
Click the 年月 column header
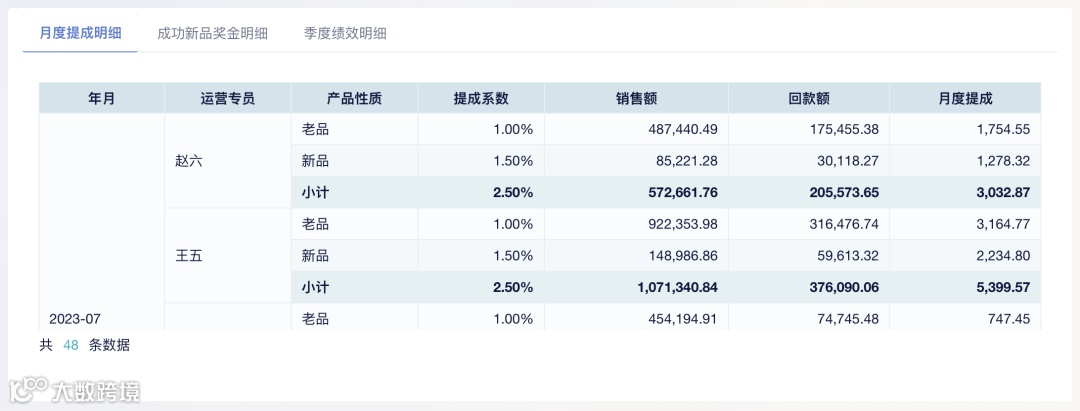pos(101,98)
